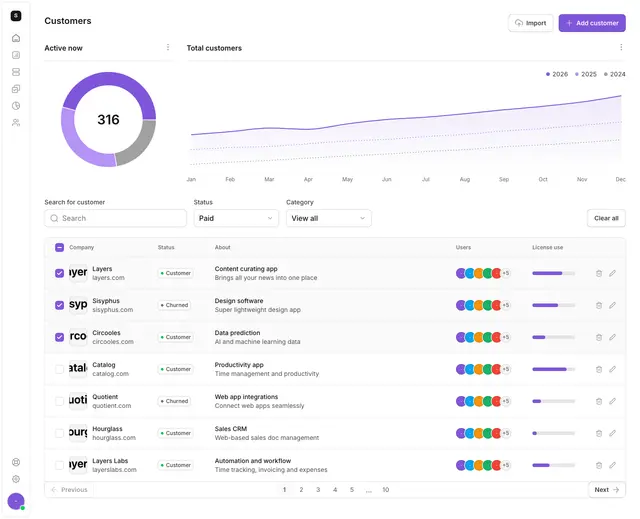This screenshot has height=519, width=640.
Task: Click the Hourglass license use progress bar
Action: click(553, 433)
